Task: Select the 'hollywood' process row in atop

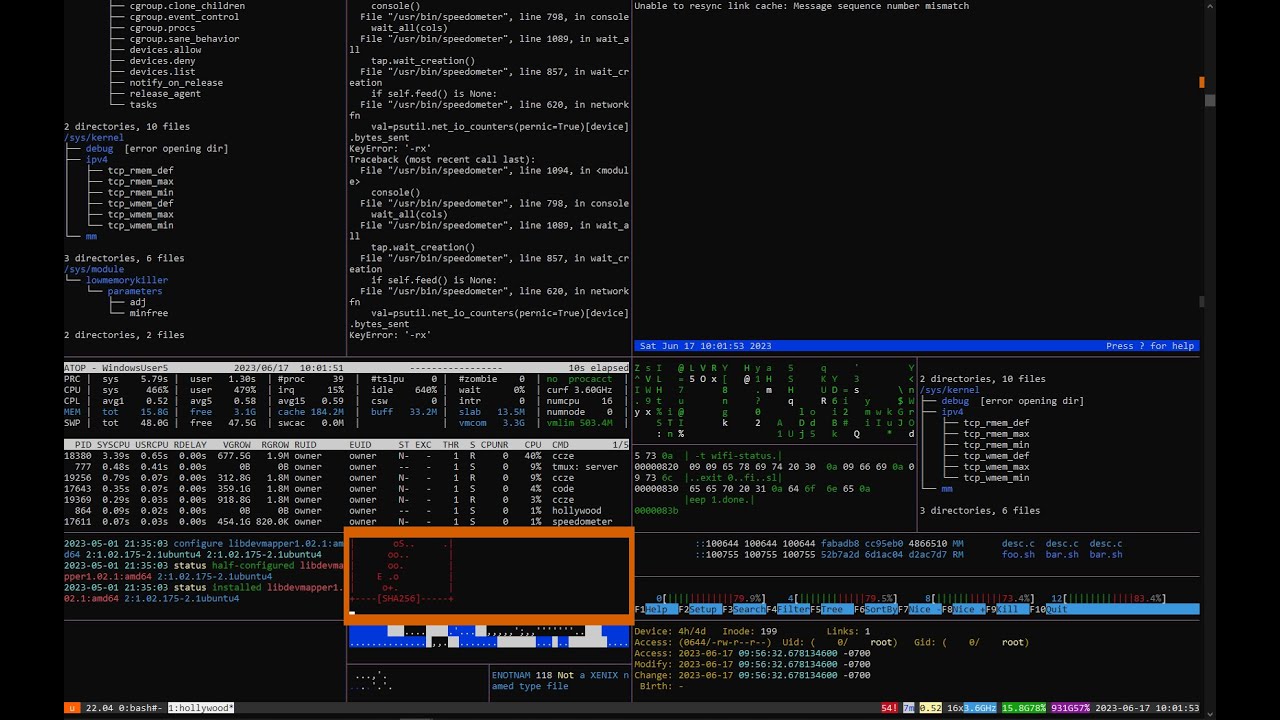Action: (x=346, y=510)
